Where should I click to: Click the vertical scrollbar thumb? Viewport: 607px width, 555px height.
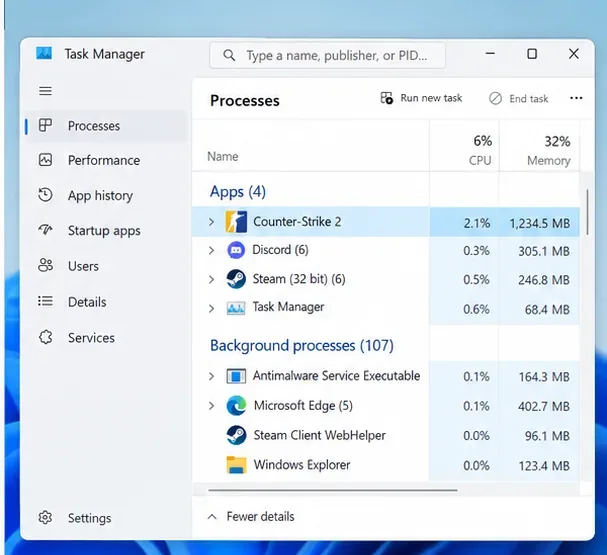(587, 212)
